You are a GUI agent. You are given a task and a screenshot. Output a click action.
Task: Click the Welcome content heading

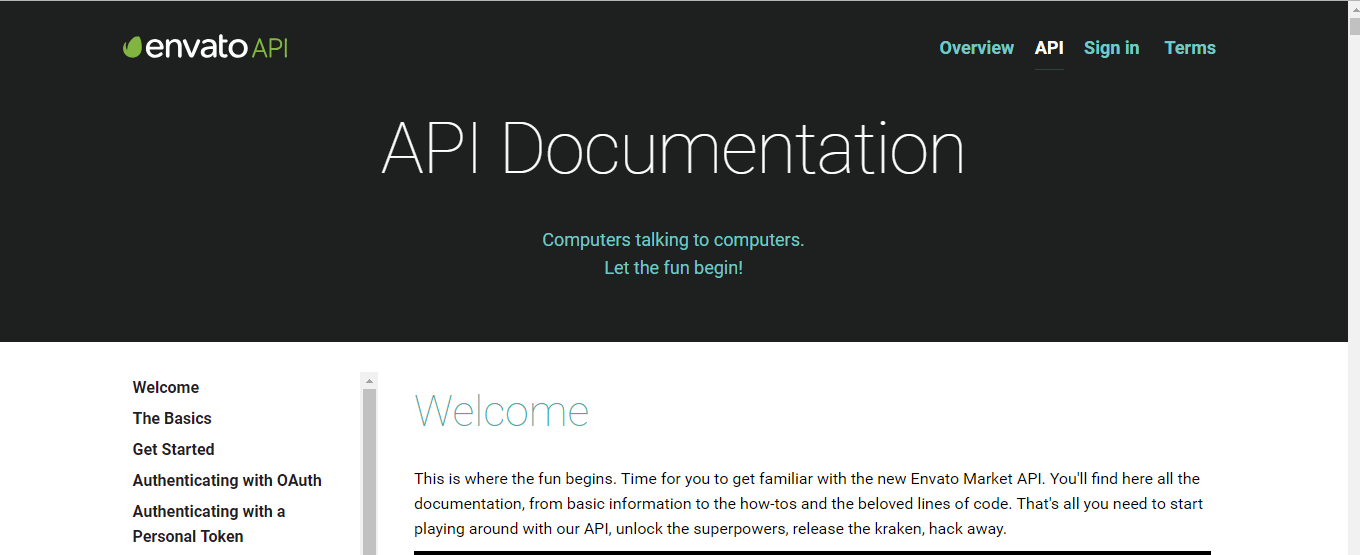click(x=501, y=411)
